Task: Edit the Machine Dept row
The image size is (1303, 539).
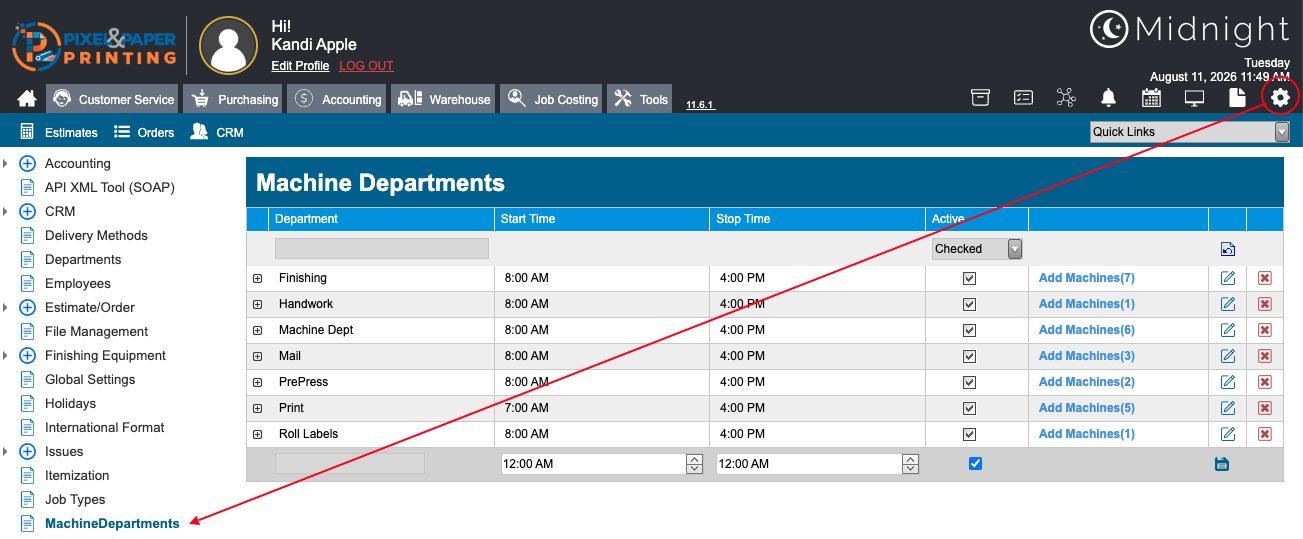Action: point(1228,330)
